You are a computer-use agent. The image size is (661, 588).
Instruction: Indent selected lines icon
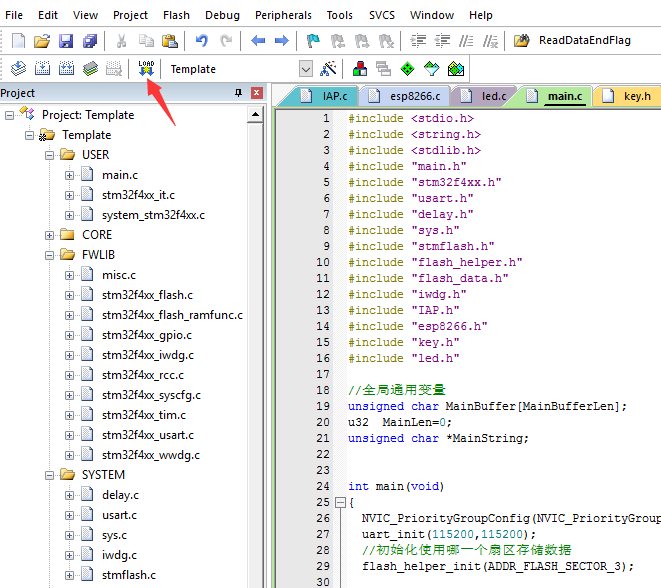418,41
